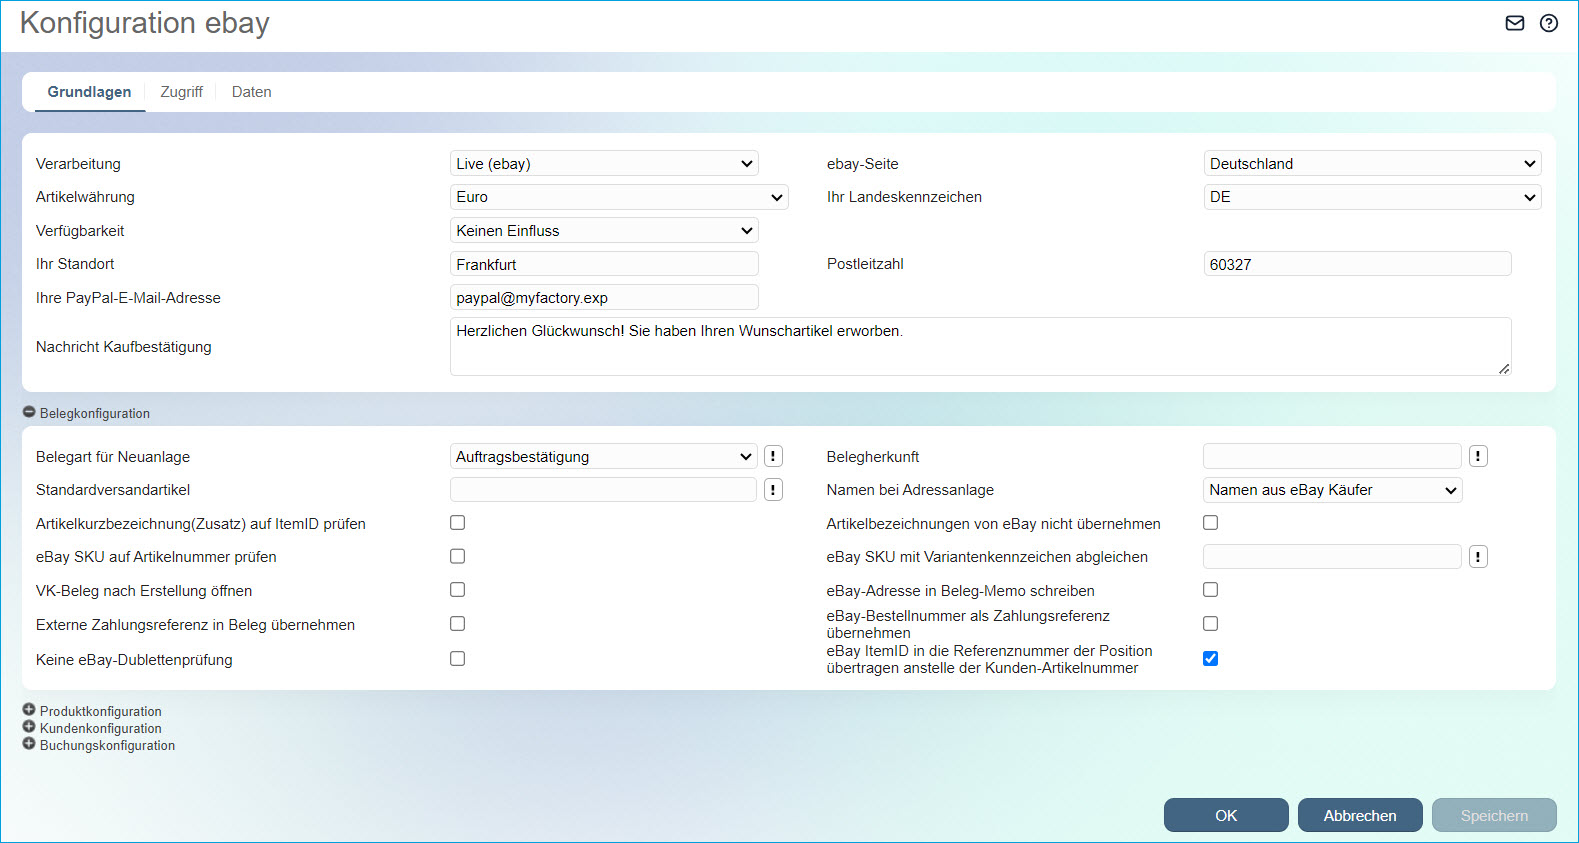Toggle eBay-Bestellnummer als Zahlungsreferenz checkbox
Viewport: 1579px width, 843px height.
(1210, 623)
